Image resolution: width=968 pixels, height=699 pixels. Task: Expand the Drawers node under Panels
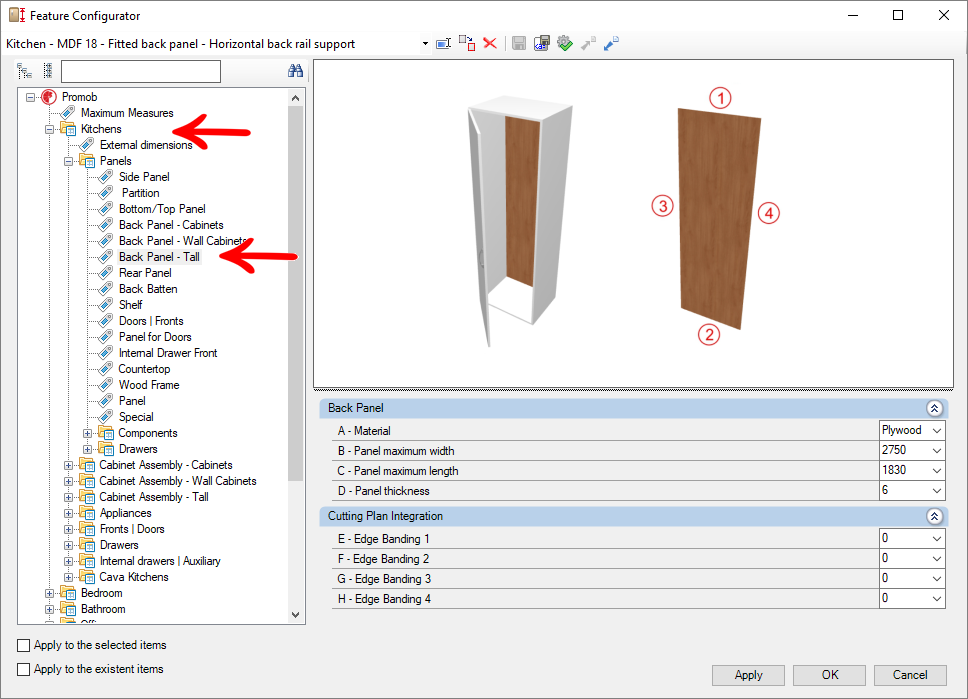[87, 449]
